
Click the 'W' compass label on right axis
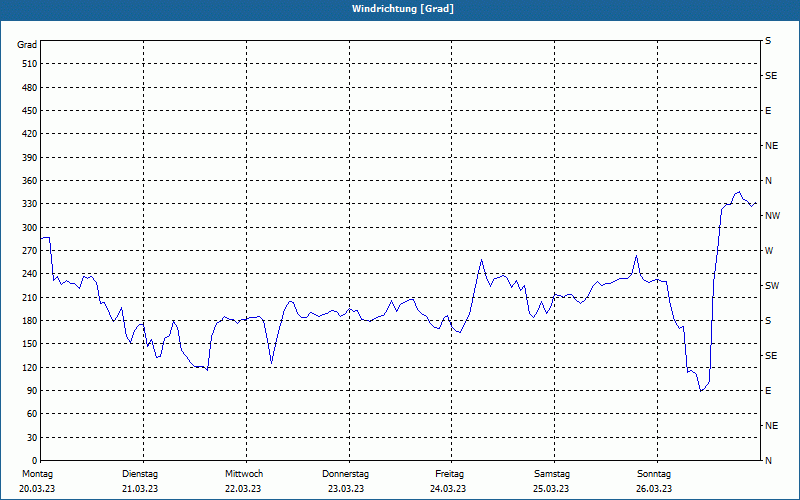pyautogui.click(x=769, y=251)
